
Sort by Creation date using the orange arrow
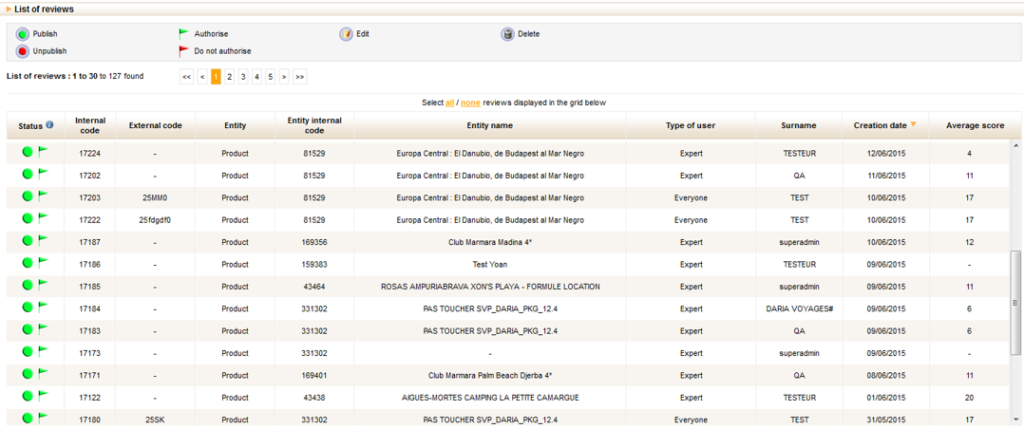(913, 125)
